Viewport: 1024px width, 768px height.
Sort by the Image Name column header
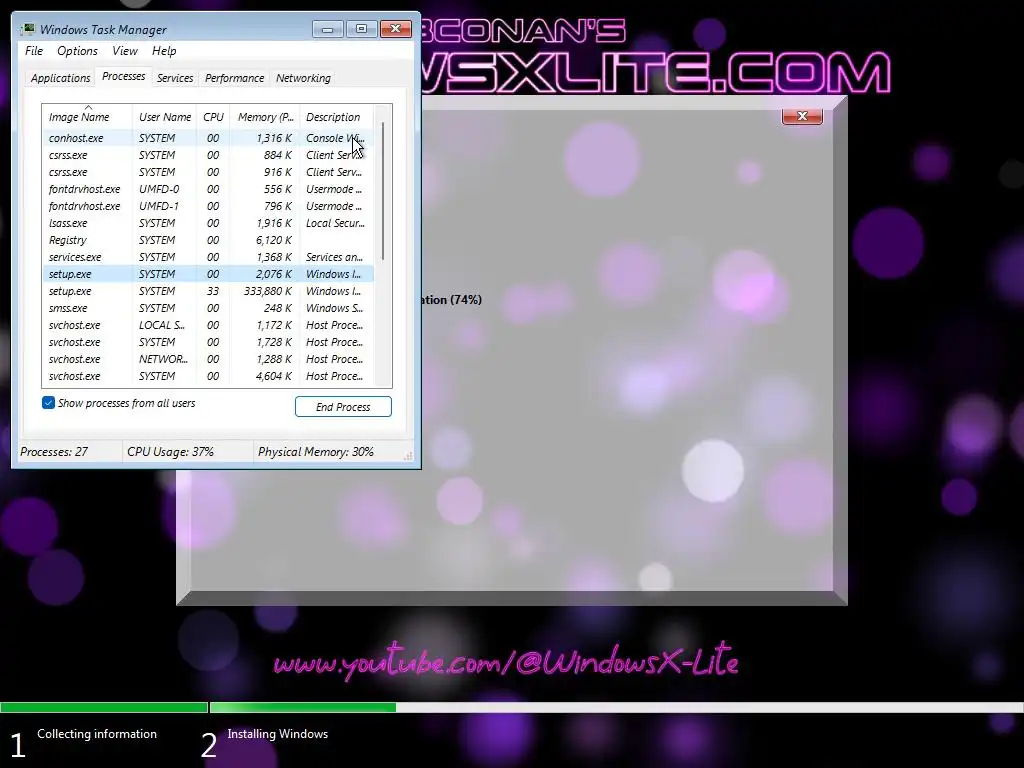pyautogui.click(x=88, y=117)
